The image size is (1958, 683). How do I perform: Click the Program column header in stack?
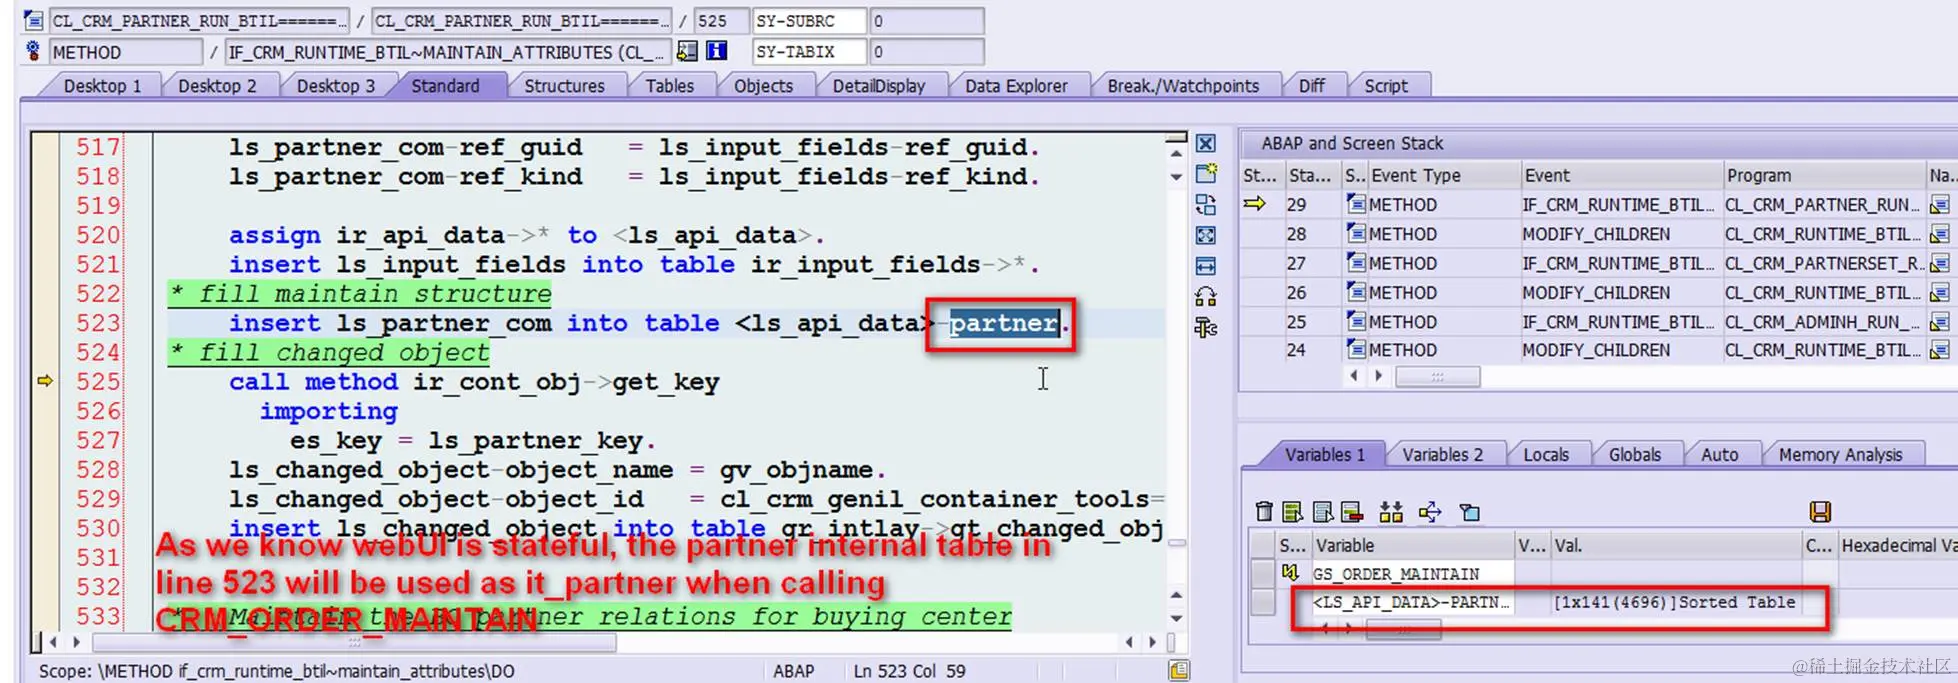click(1824, 175)
